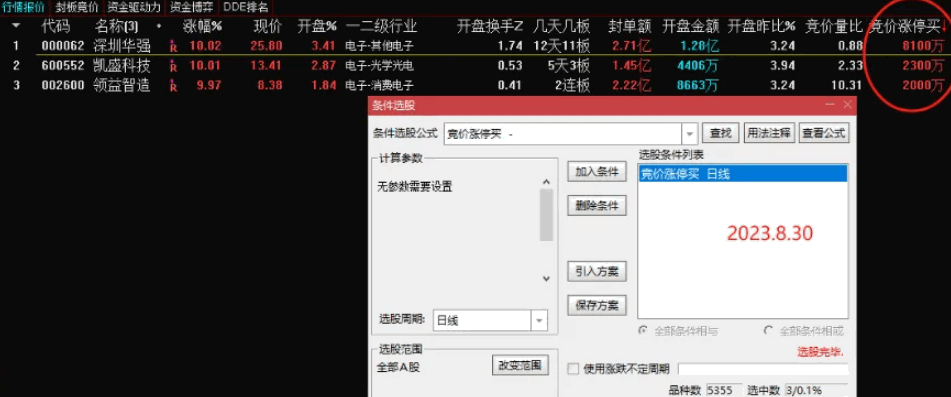
Task: Click the 查找 button
Action: point(721,133)
